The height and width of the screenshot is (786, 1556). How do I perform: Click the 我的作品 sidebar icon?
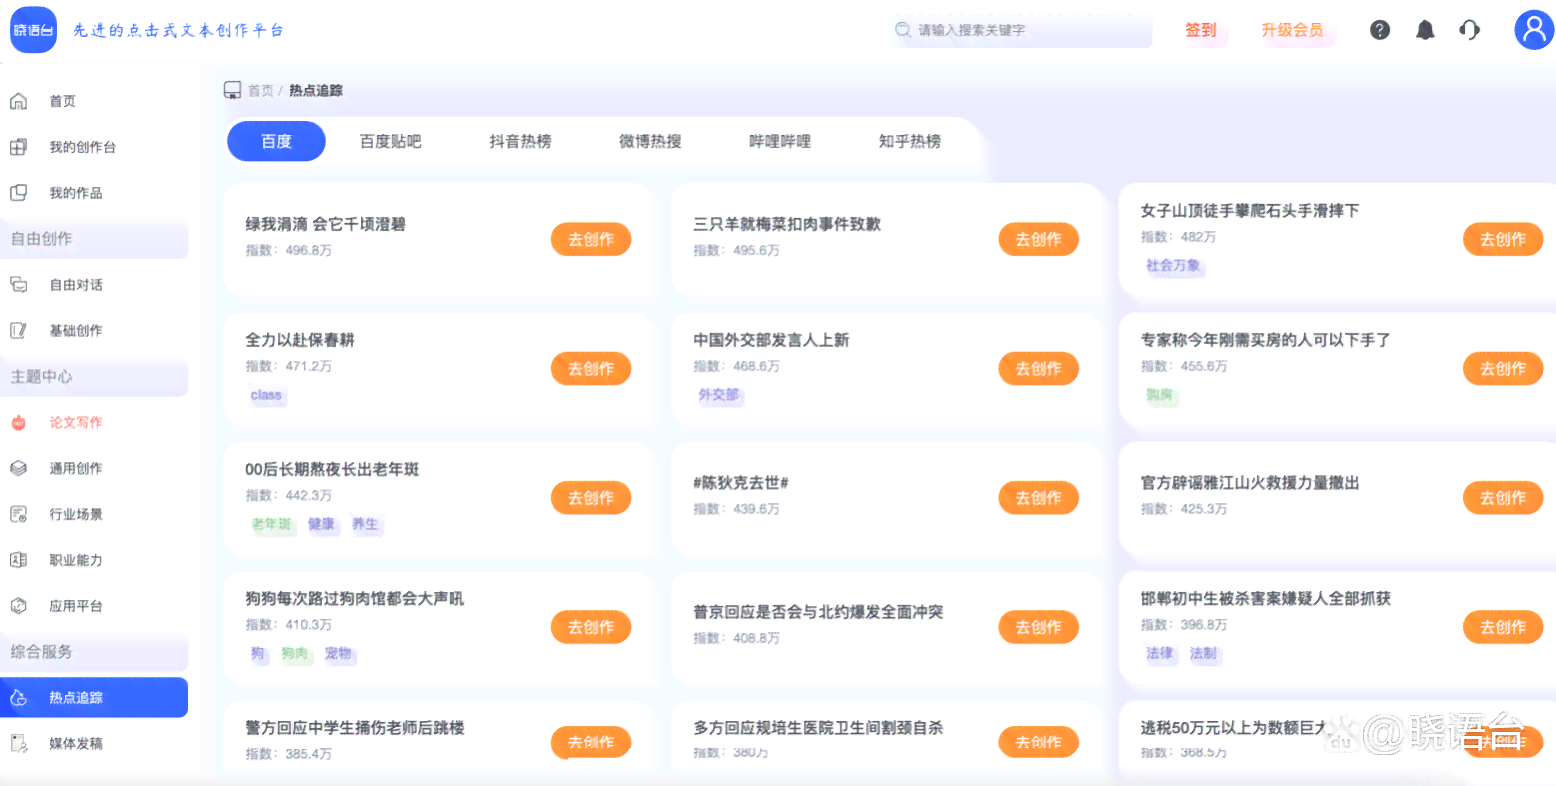coord(18,193)
